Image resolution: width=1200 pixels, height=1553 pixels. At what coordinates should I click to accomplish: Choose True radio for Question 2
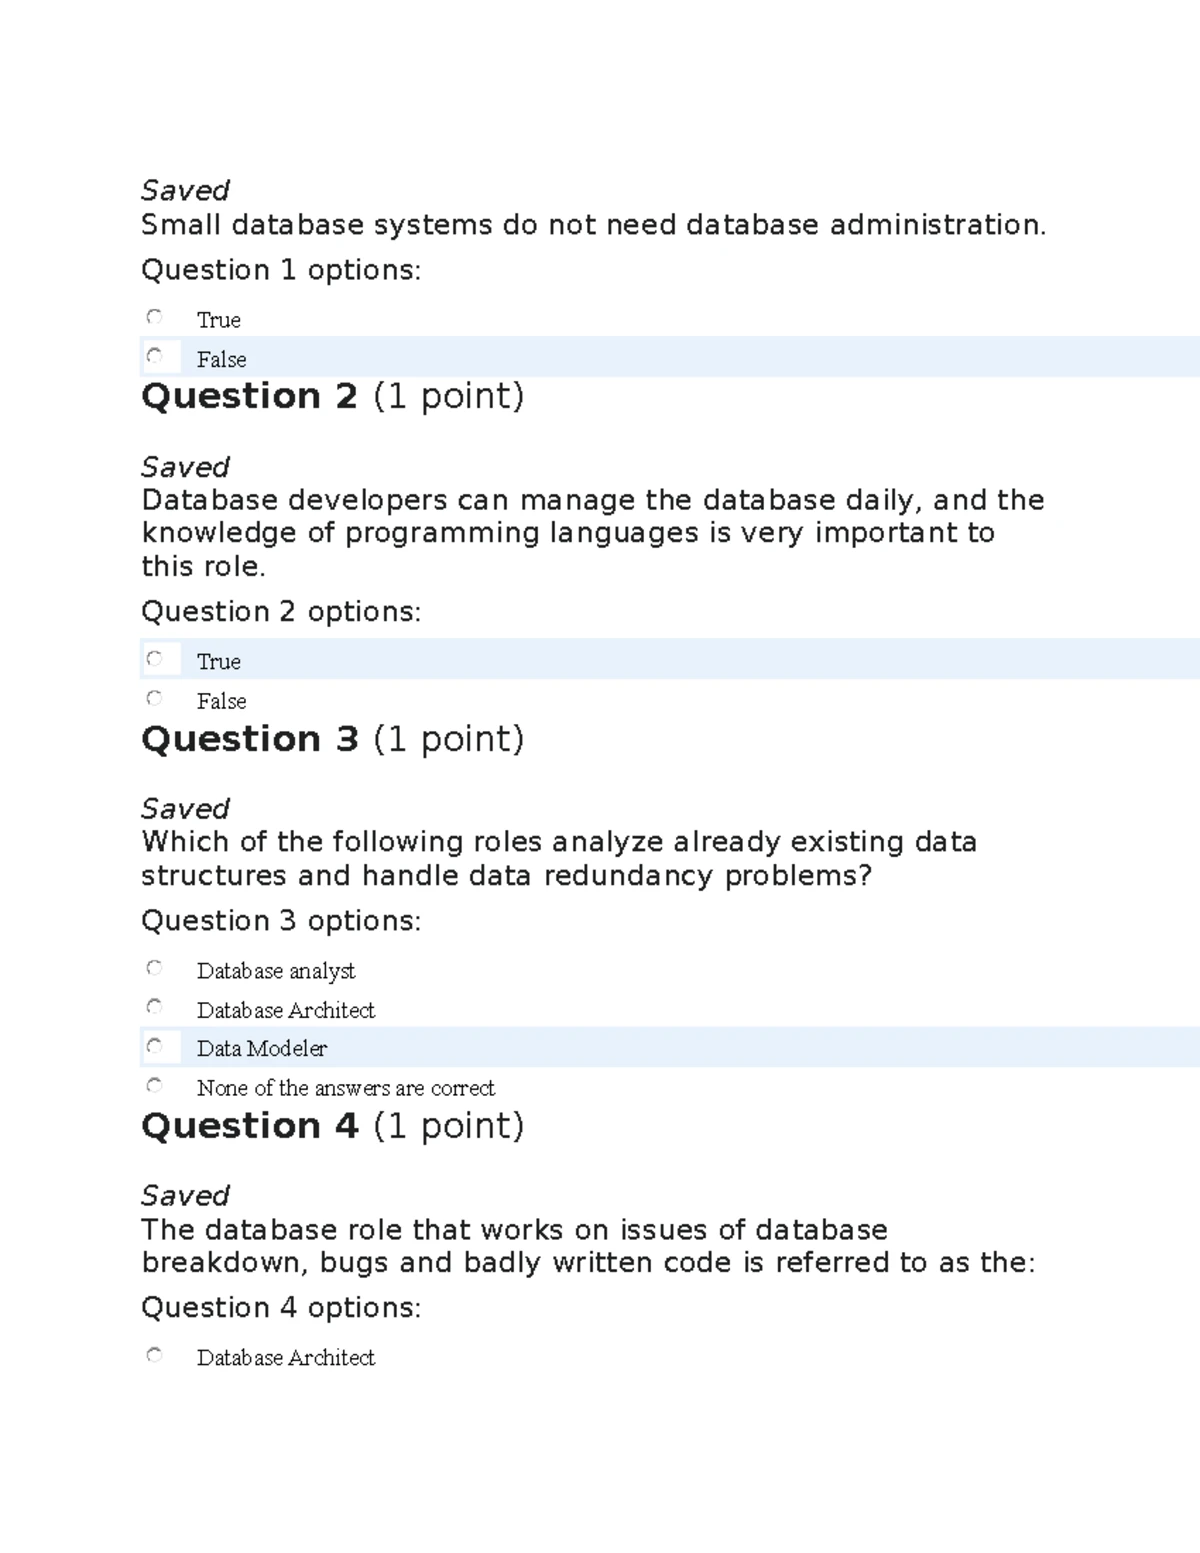(154, 659)
